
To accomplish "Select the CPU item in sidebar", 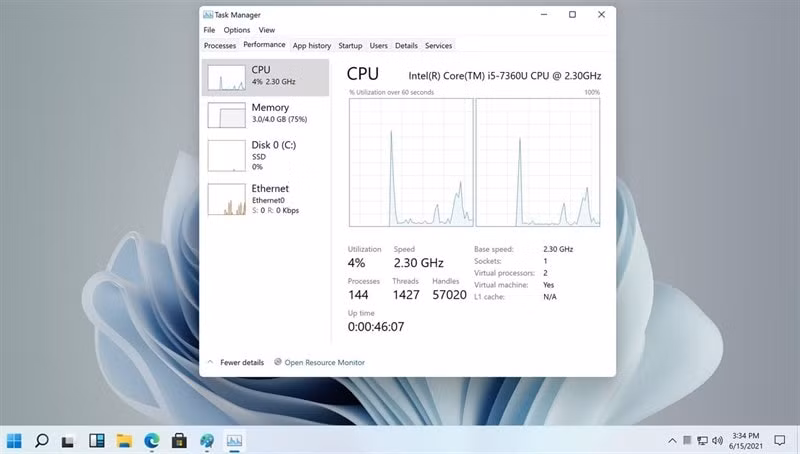I will pos(265,78).
